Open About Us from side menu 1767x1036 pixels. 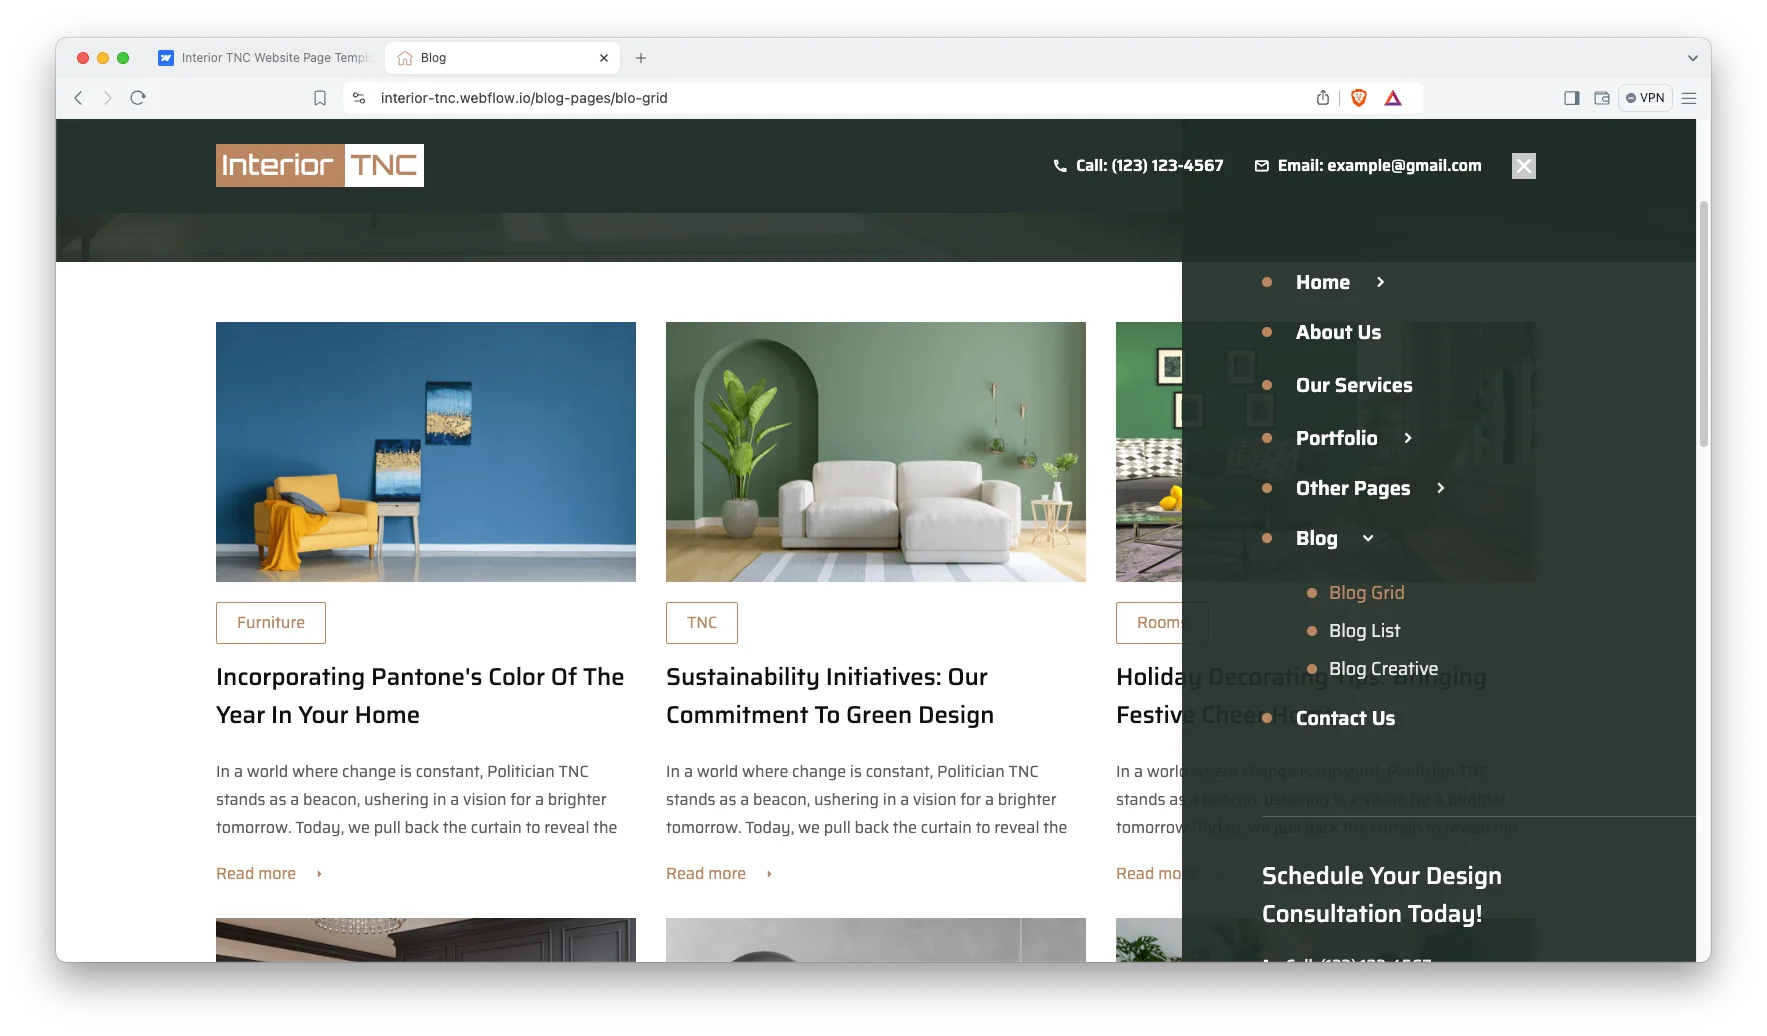point(1338,333)
